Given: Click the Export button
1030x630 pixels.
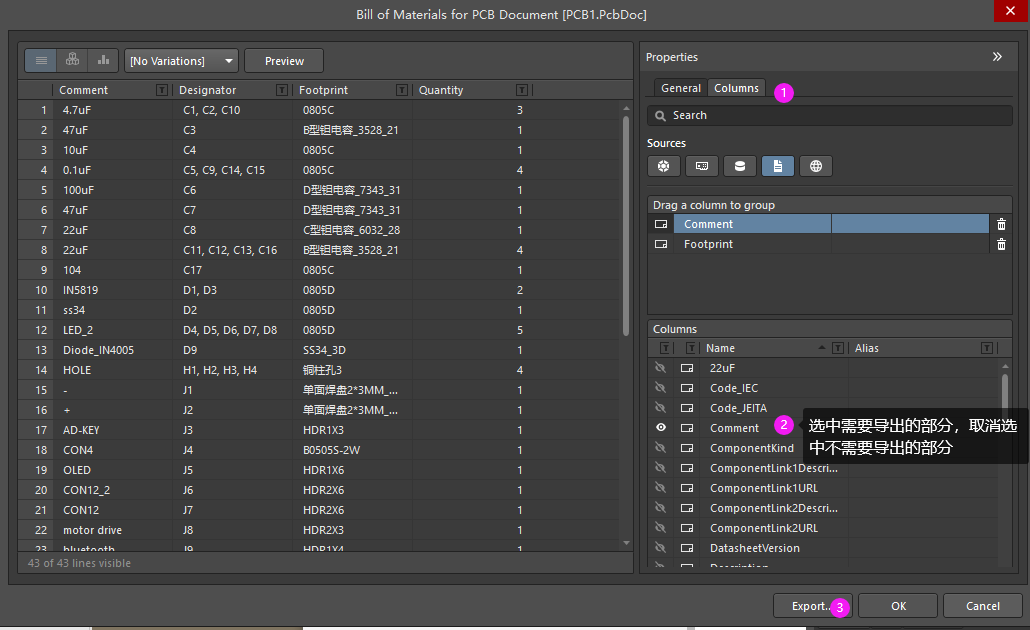Looking at the screenshot, I should pyautogui.click(x=813, y=606).
